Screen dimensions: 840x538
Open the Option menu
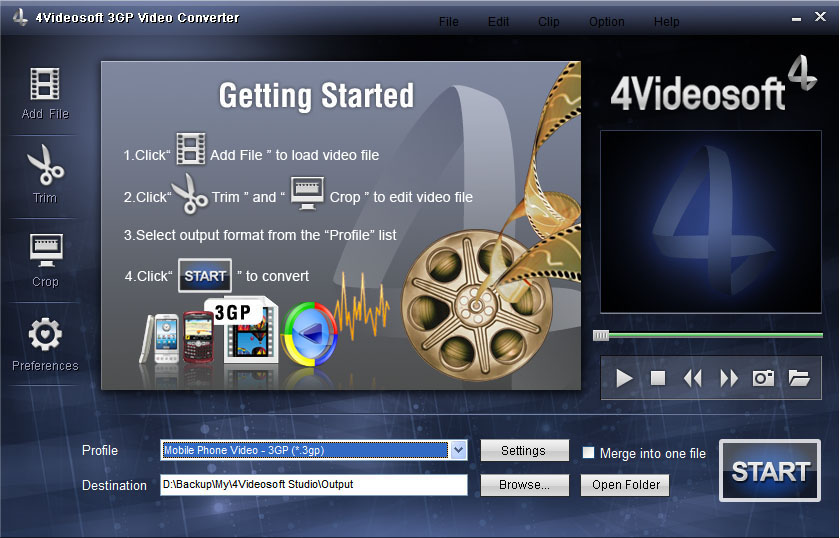coord(606,22)
